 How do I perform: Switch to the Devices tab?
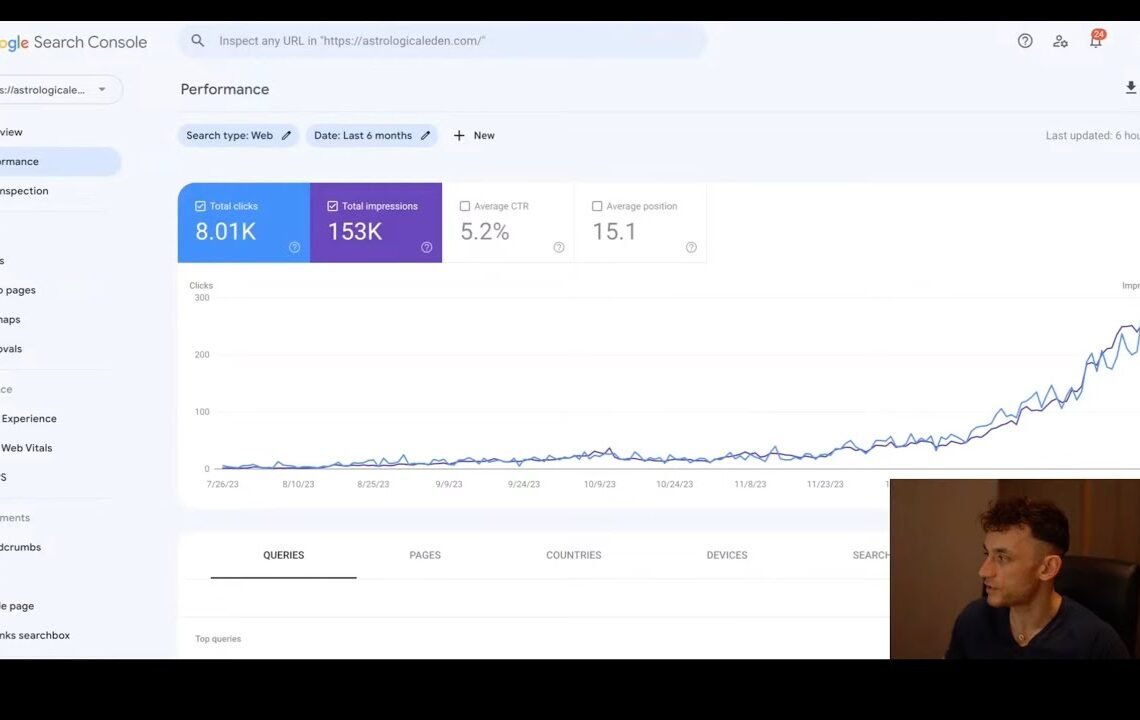click(x=727, y=555)
